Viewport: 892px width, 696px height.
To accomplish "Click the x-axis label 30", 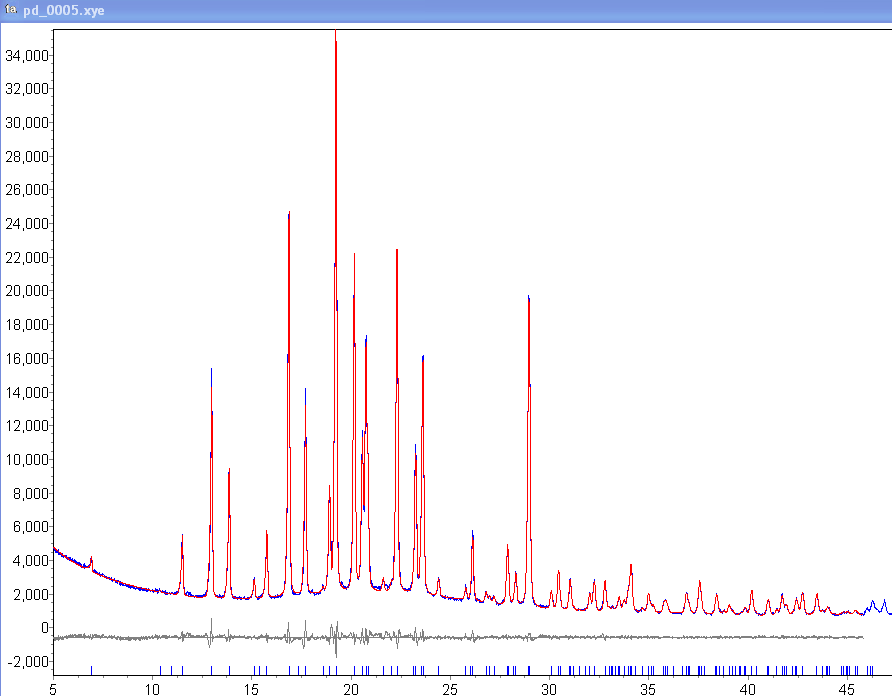I will pyautogui.click(x=549, y=690).
